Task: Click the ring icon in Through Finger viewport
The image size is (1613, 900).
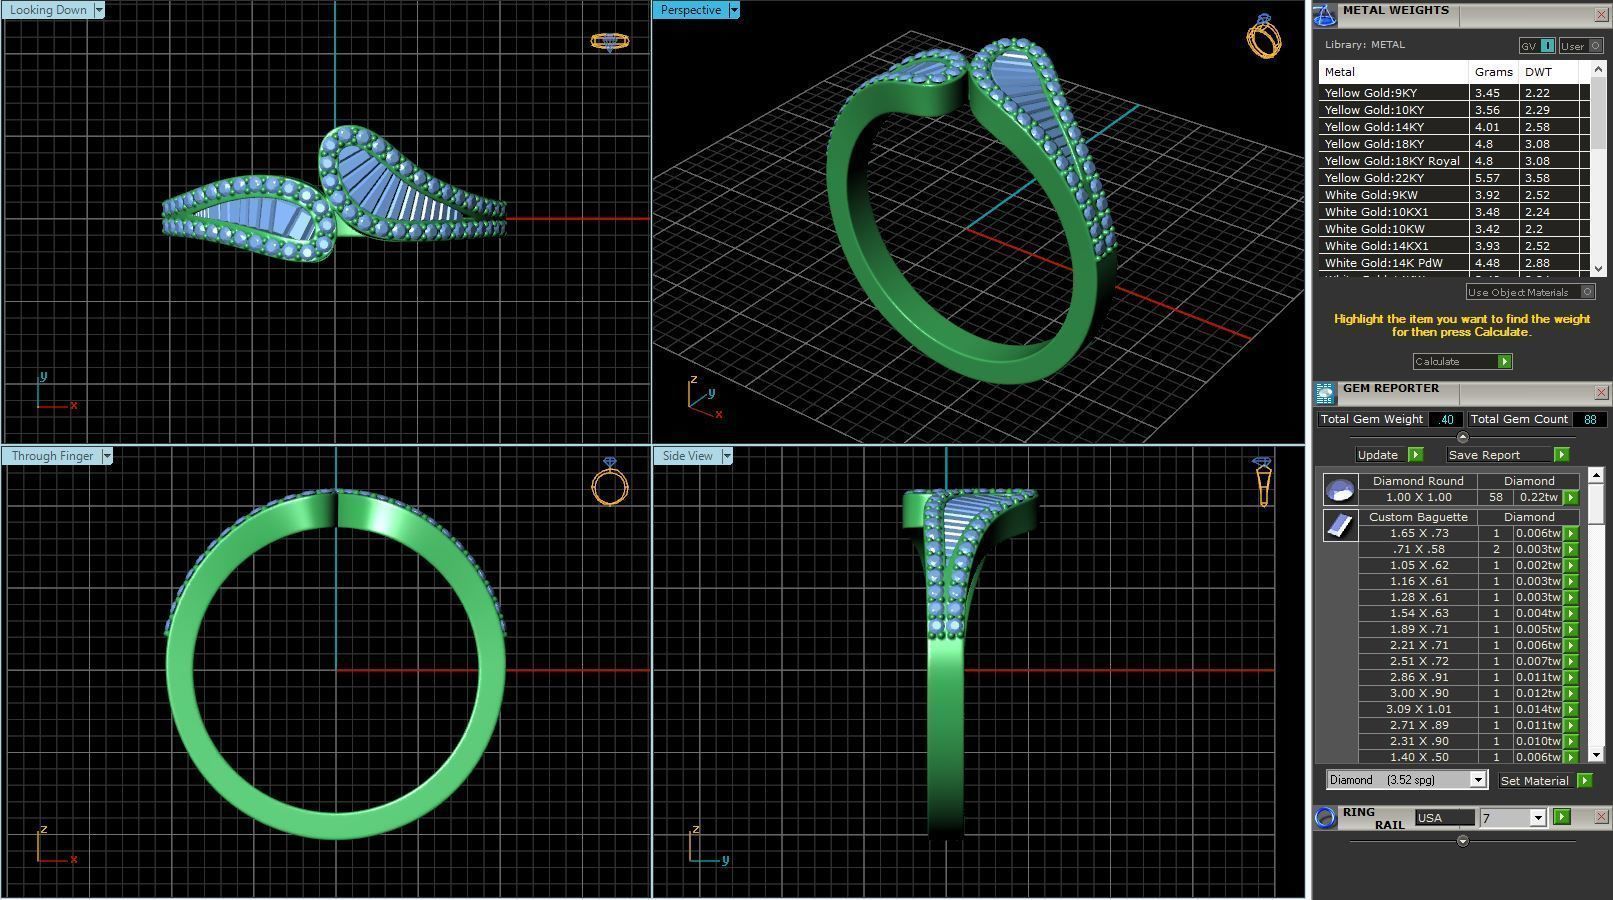Action: point(610,482)
